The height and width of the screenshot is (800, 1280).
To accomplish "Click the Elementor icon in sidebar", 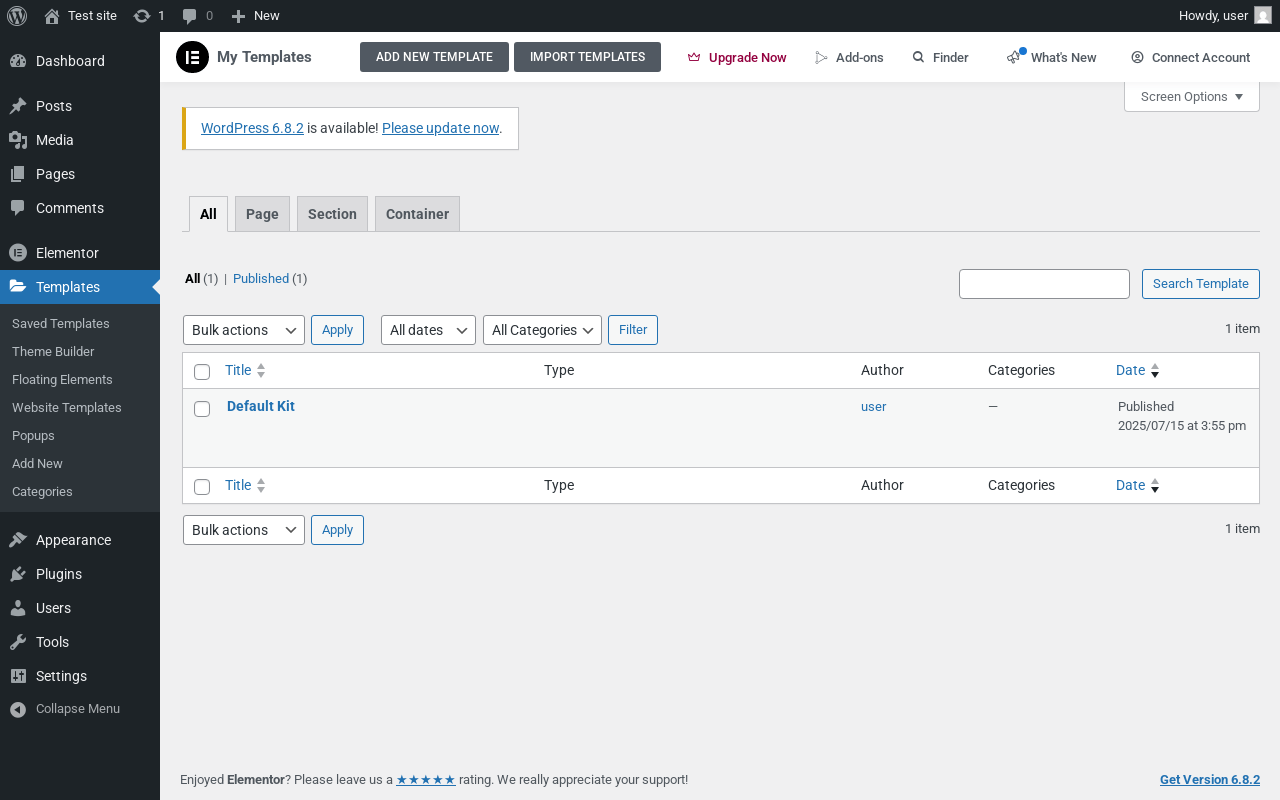I will point(18,253).
